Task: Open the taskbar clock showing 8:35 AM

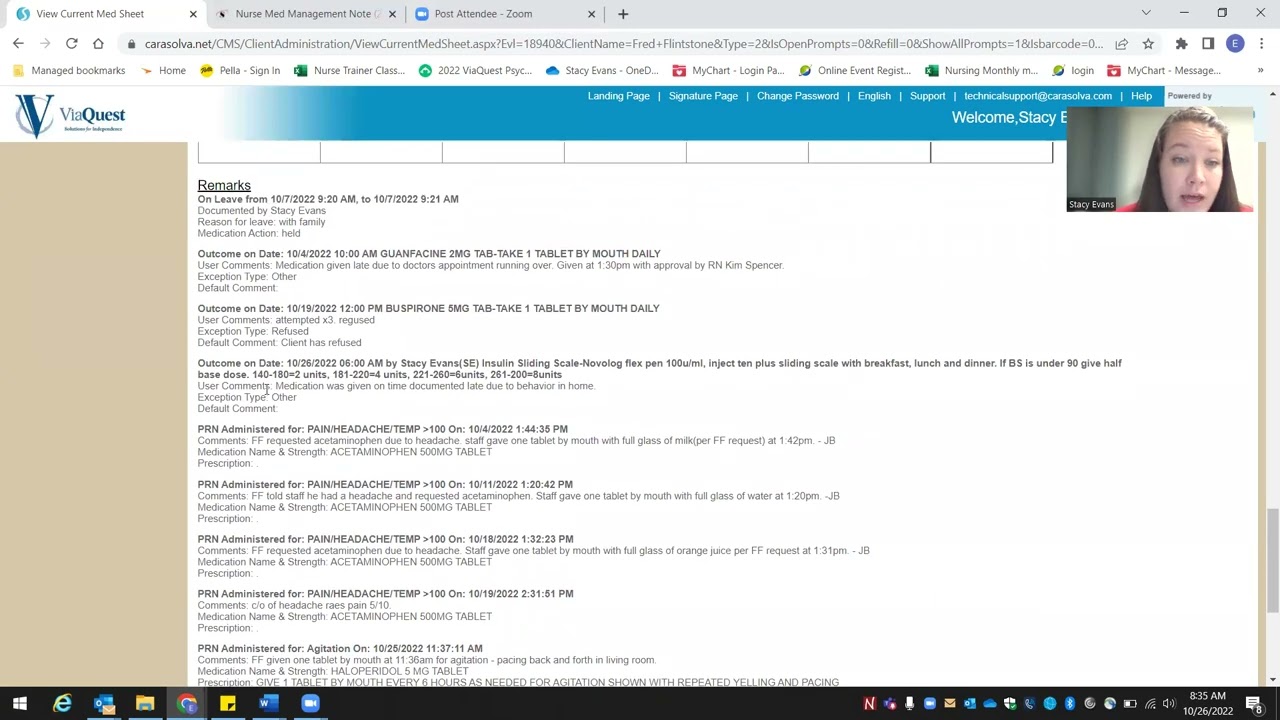Action: [1207, 704]
